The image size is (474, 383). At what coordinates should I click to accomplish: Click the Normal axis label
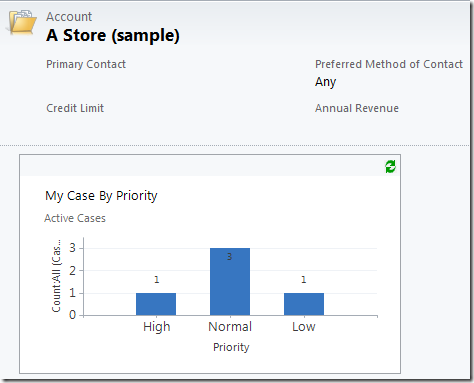pyautogui.click(x=230, y=327)
